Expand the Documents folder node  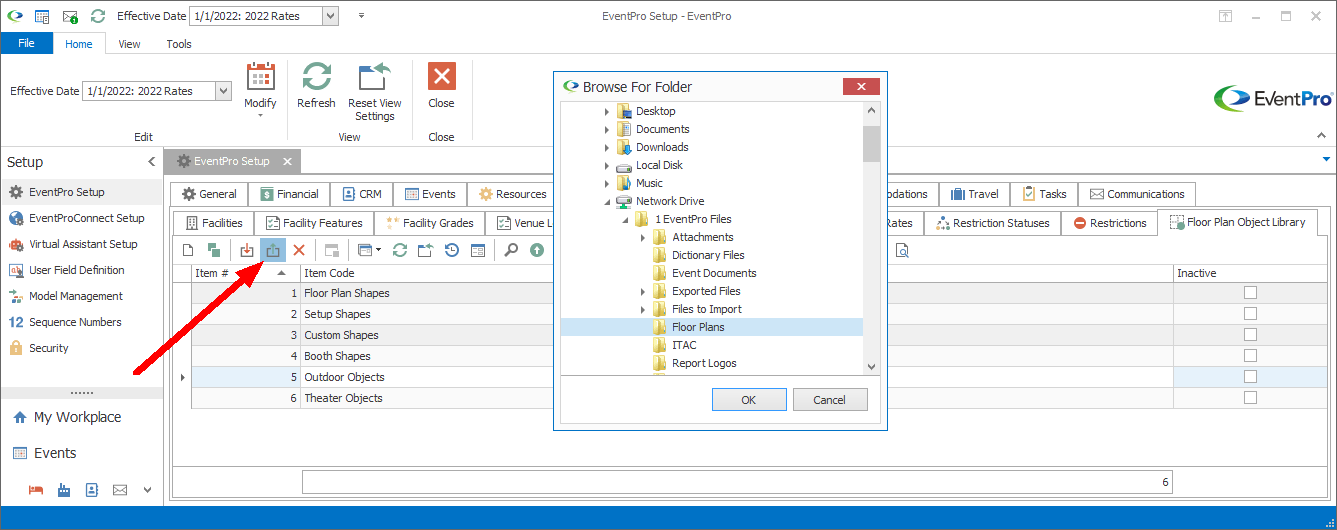(607, 129)
